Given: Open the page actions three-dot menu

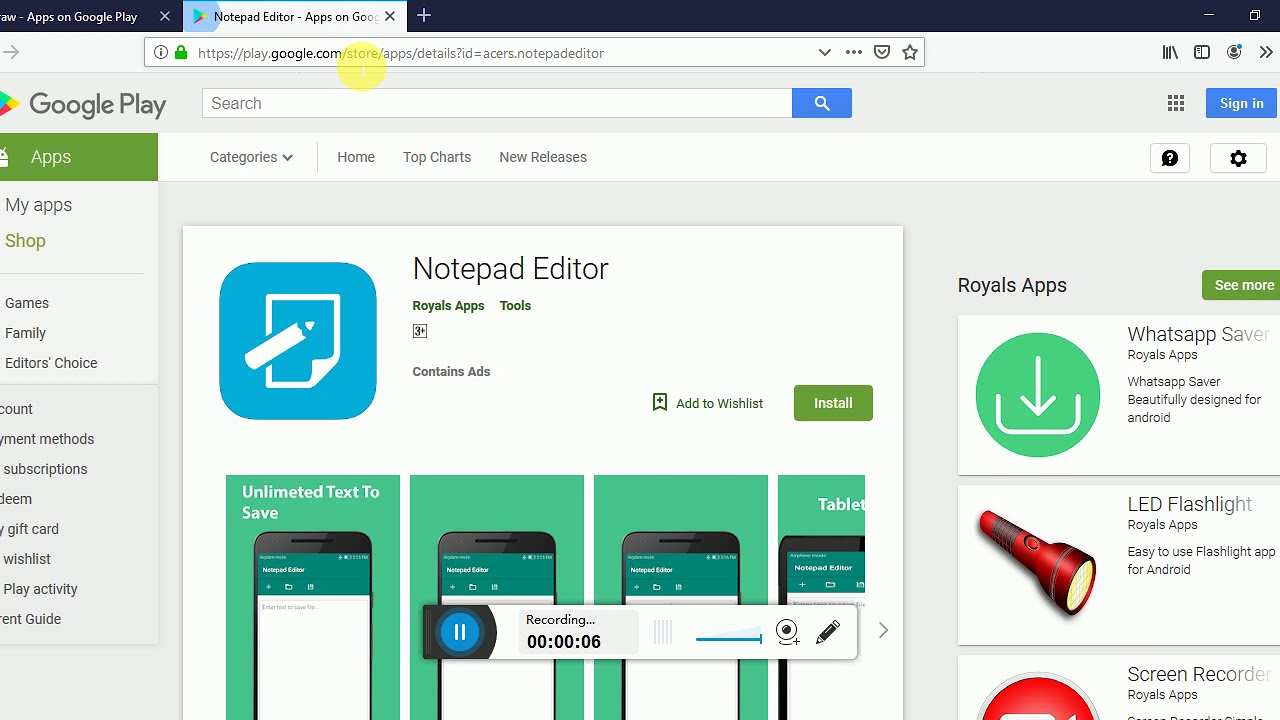Looking at the screenshot, I should [x=853, y=53].
